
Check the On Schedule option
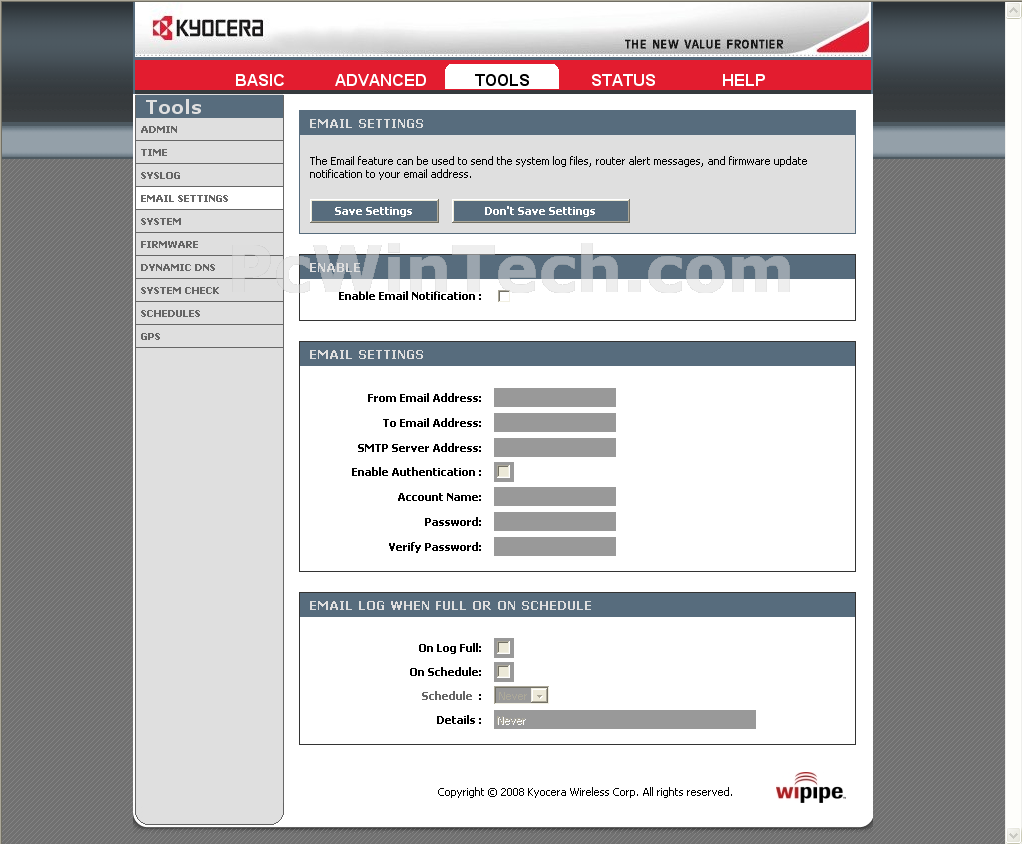point(504,672)
